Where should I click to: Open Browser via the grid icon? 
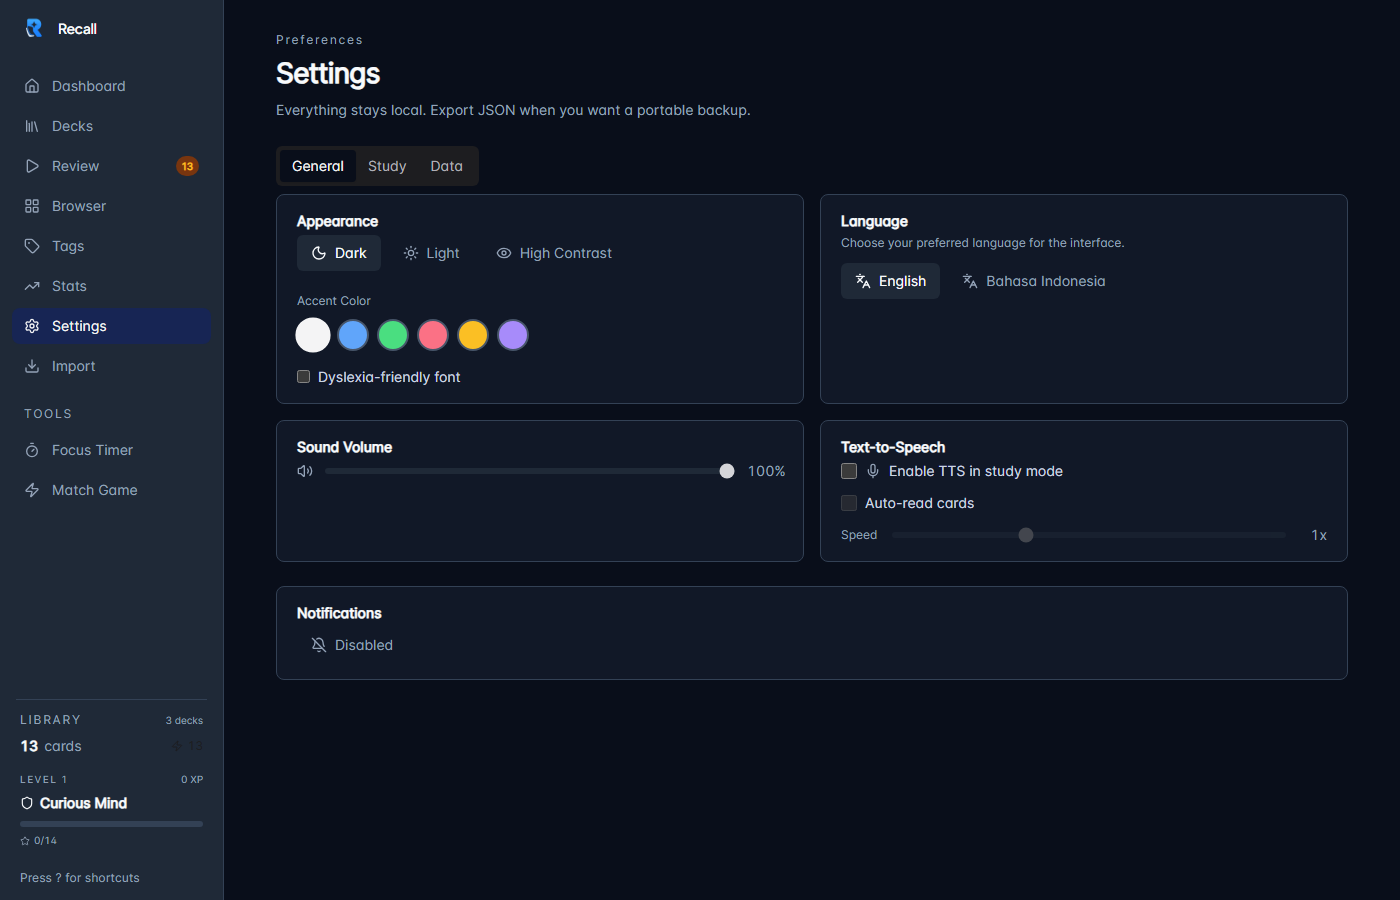32,206
